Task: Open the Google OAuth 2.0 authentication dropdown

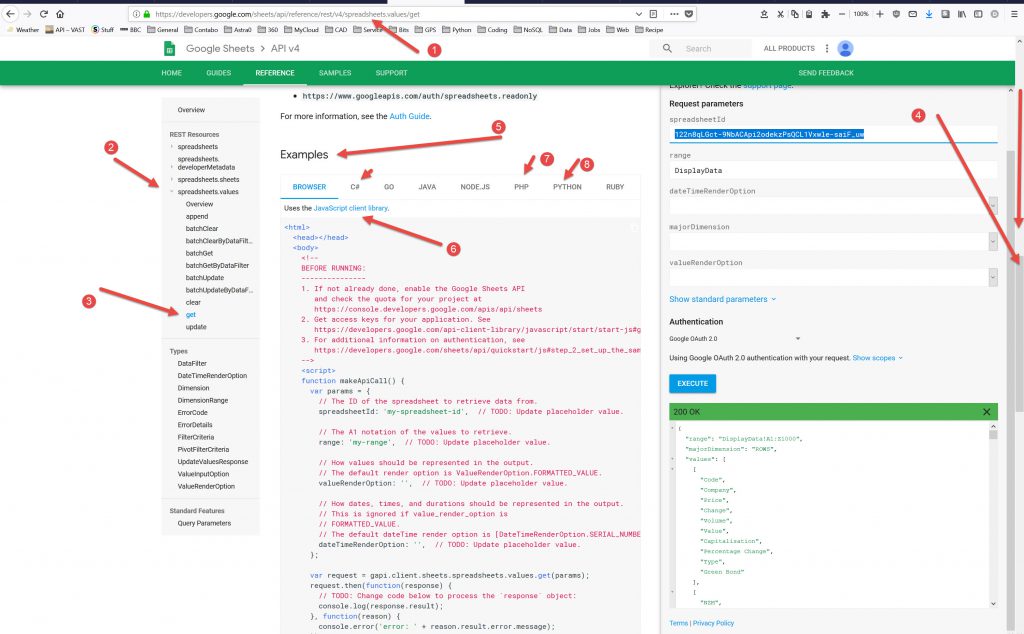Action: tap(797, 338)
